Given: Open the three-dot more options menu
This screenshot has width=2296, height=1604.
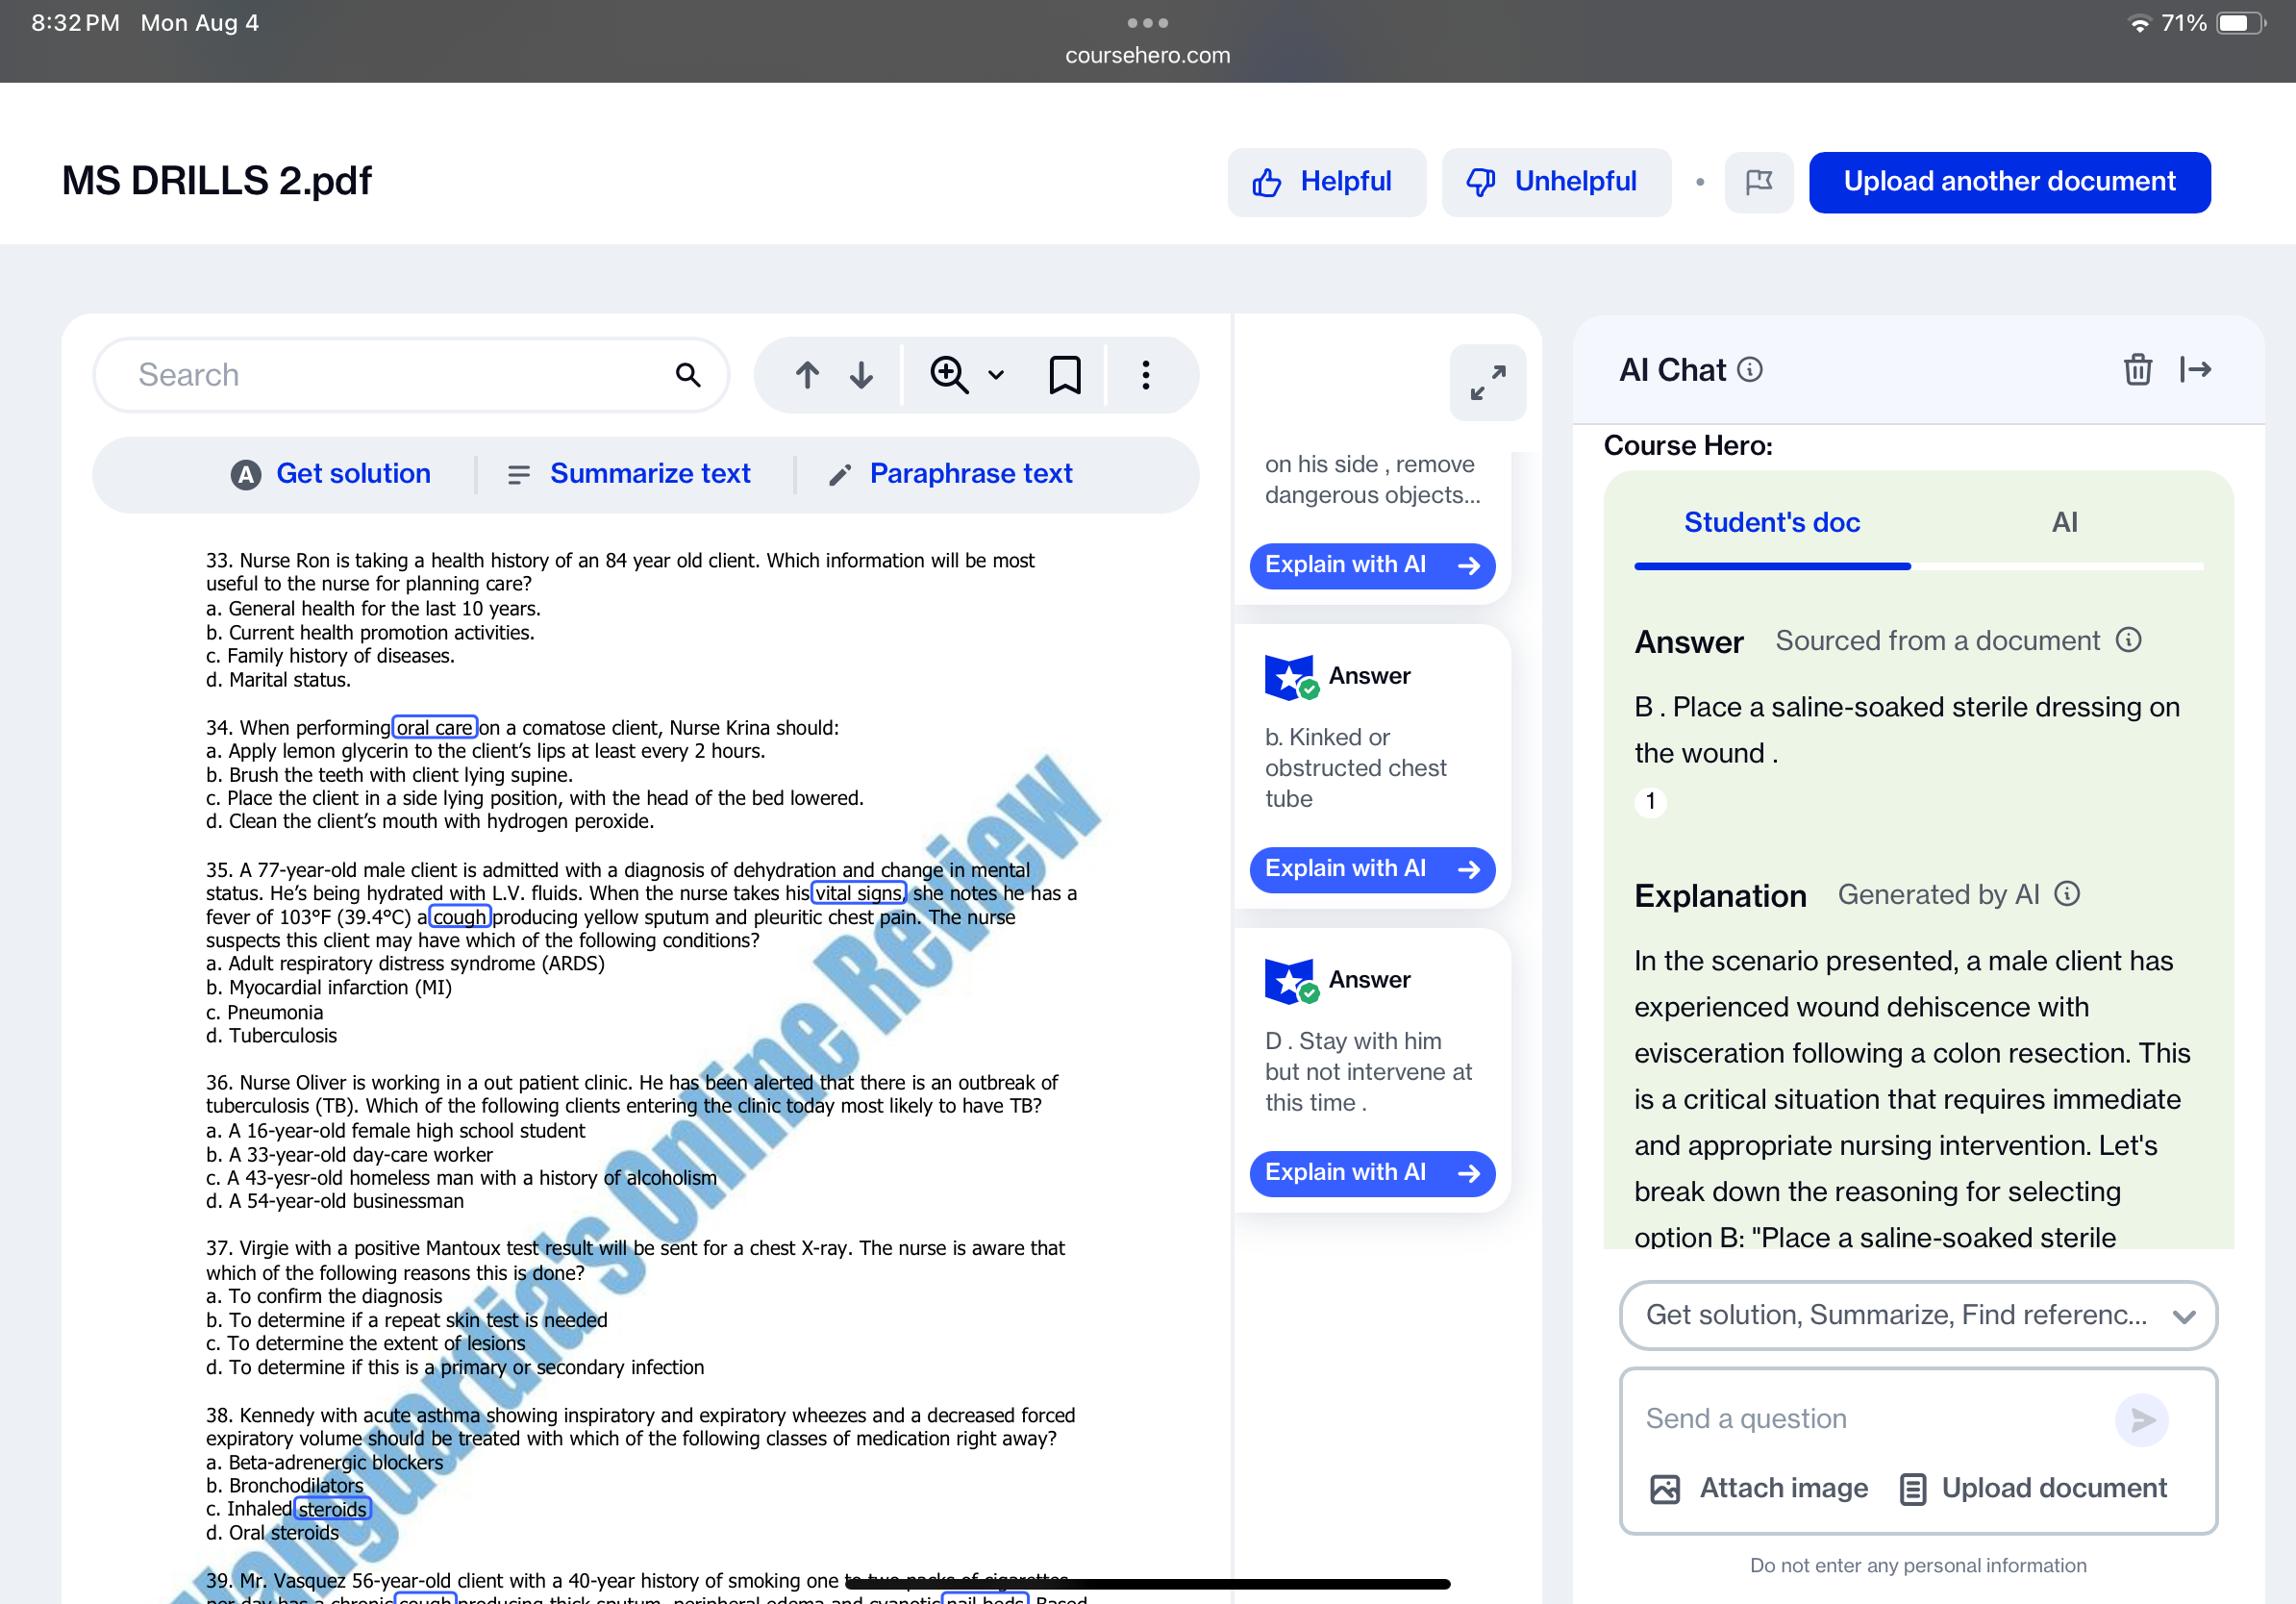Looking at the screenshot, I should [1146, 375].
